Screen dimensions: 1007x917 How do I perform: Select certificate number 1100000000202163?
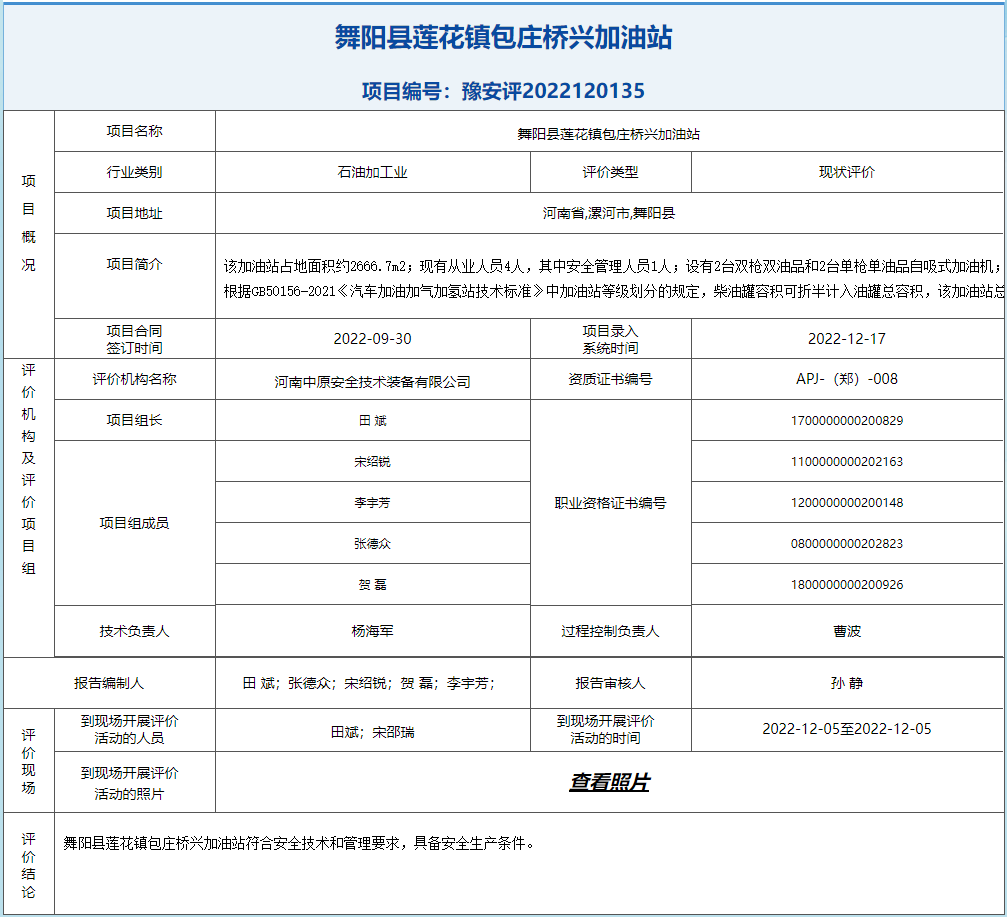(846, 462)
